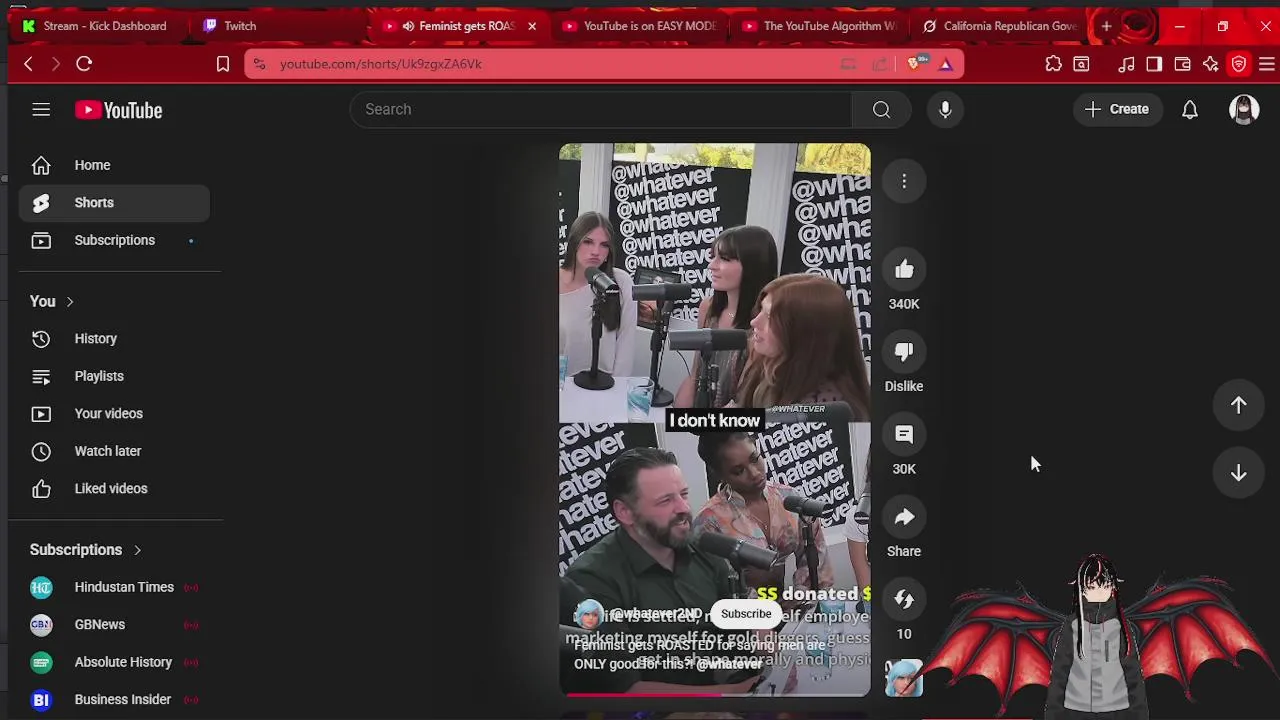This screenshot has width=1280, height=720.
Task: Open Absolute History channel
Action: click(114, 662)
